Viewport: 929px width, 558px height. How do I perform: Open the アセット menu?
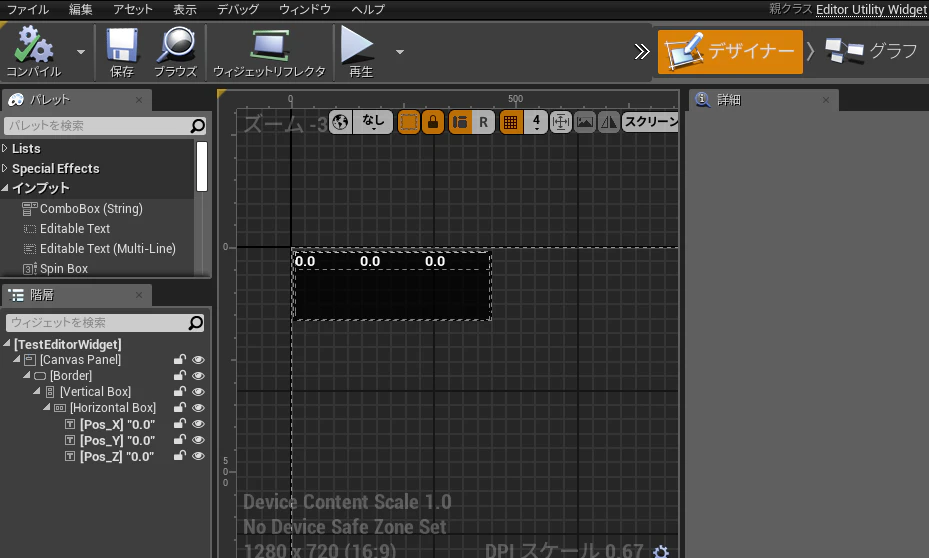[133, 9]
